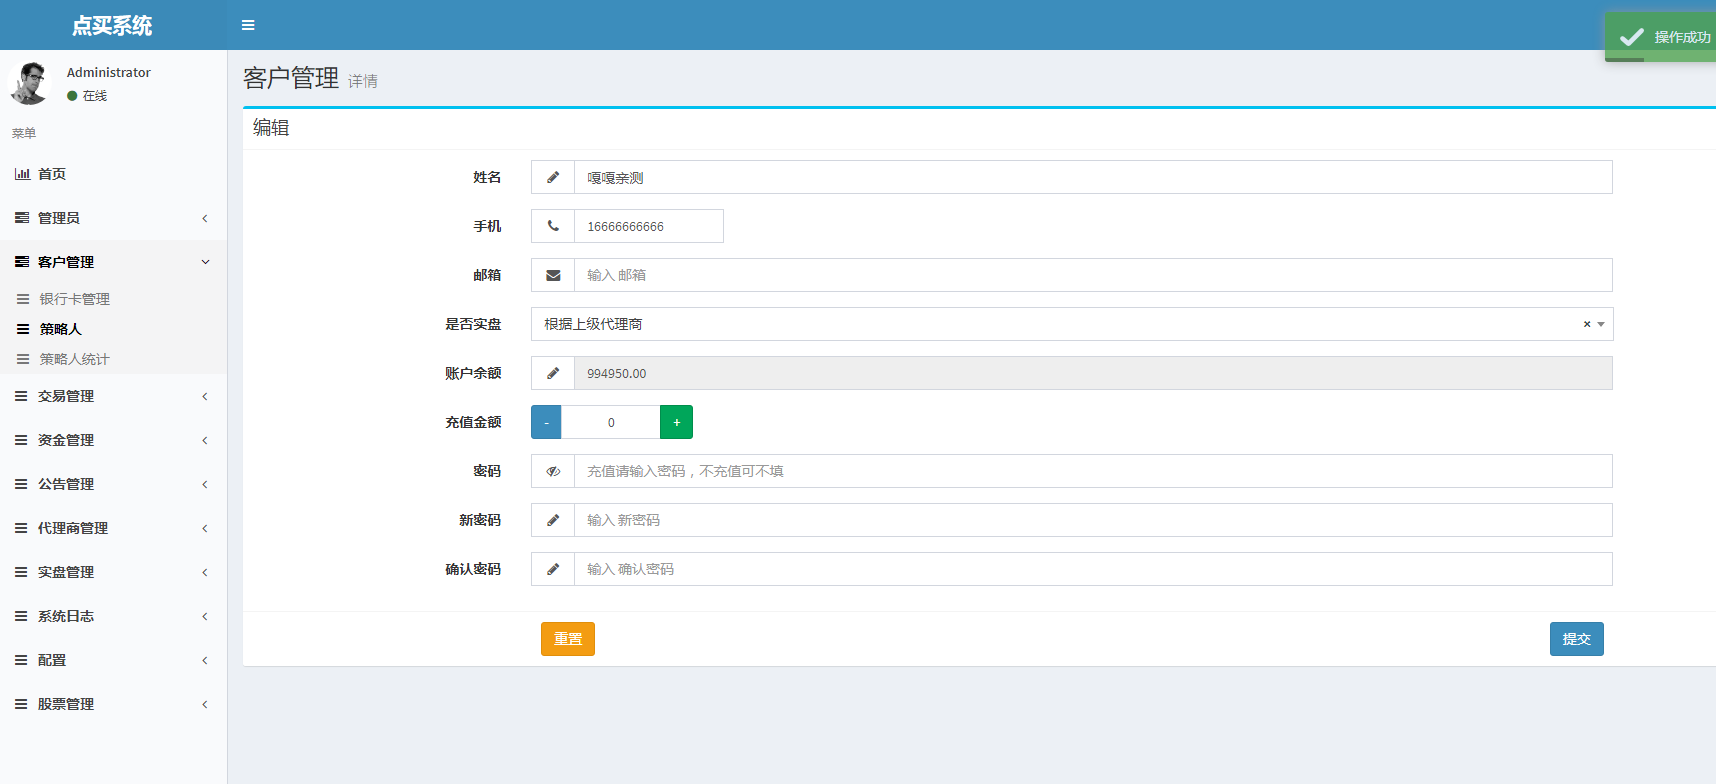This screenshot has width=1716, height=784.
Task: Open the 银行卡管理 submenu item
Action: tap(75, 299)
